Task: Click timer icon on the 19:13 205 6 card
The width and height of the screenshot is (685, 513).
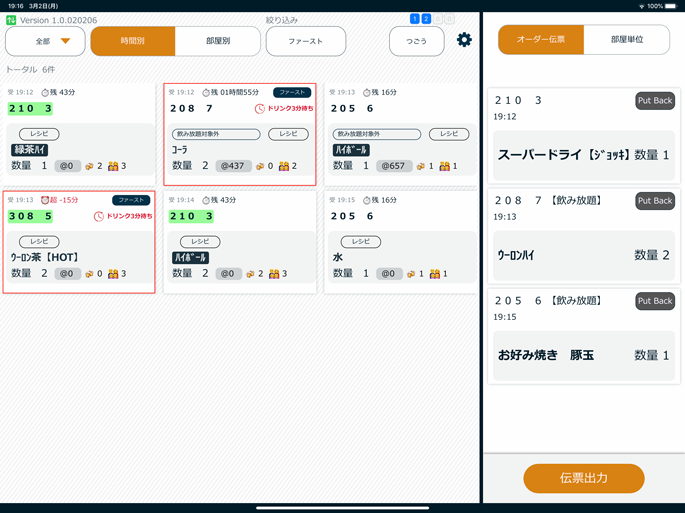Action: tap(367, 93)
